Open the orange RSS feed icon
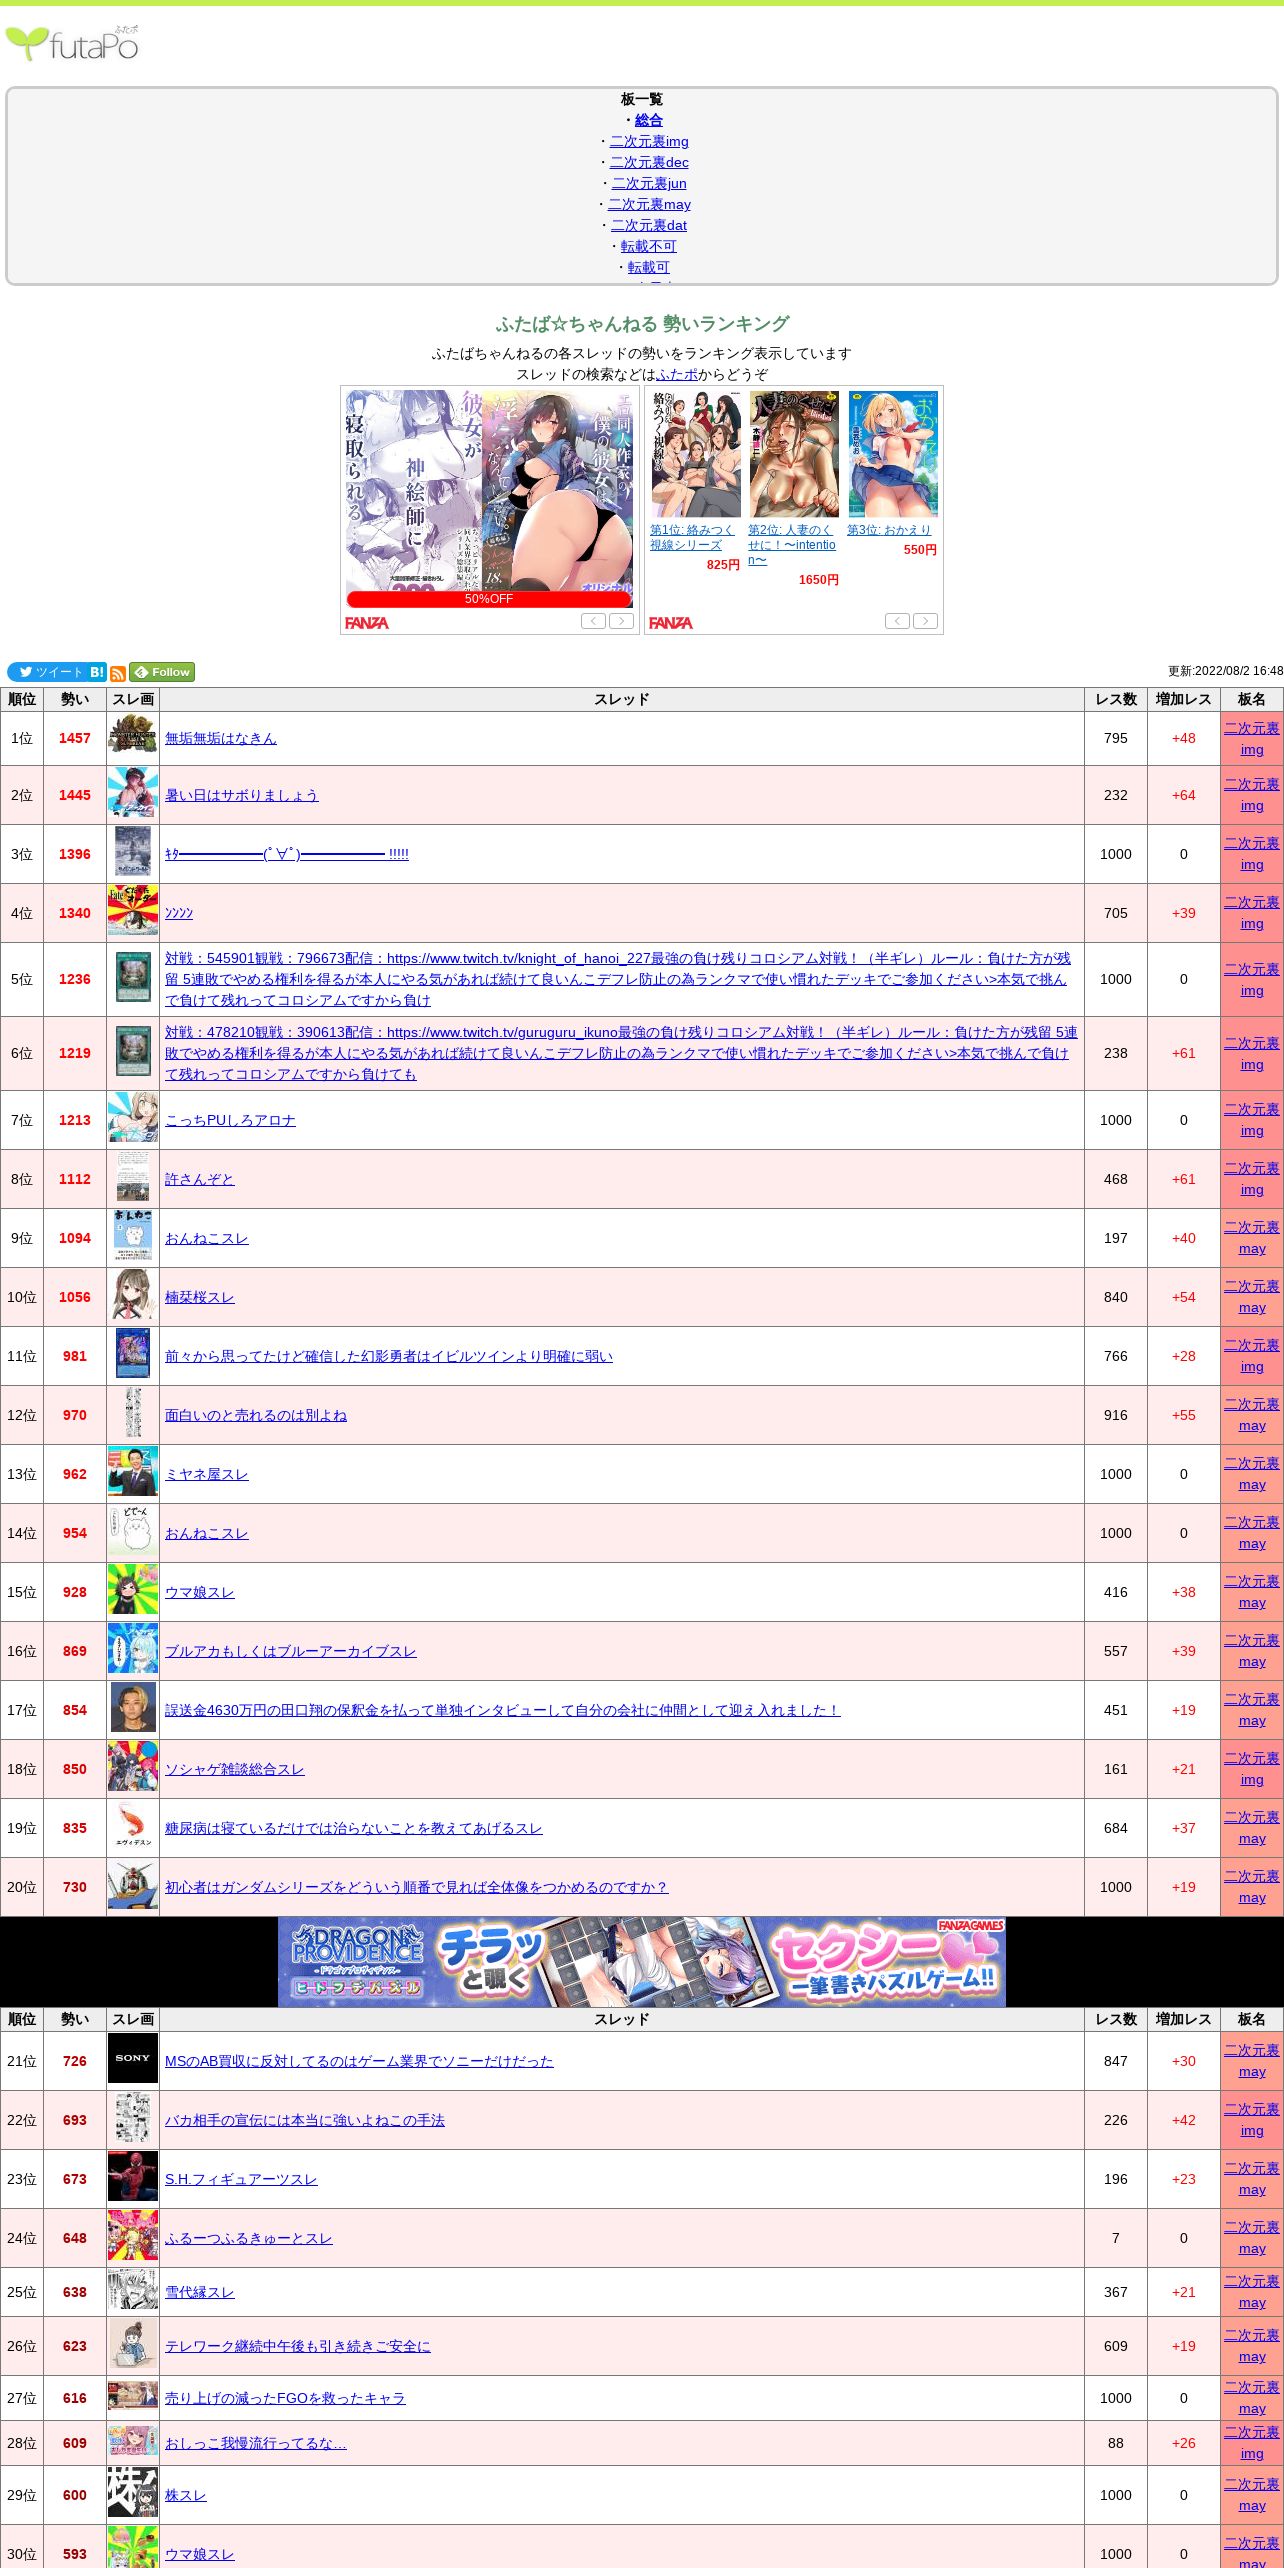This screenshot has width=1284, height=2568. click(118, 673)
